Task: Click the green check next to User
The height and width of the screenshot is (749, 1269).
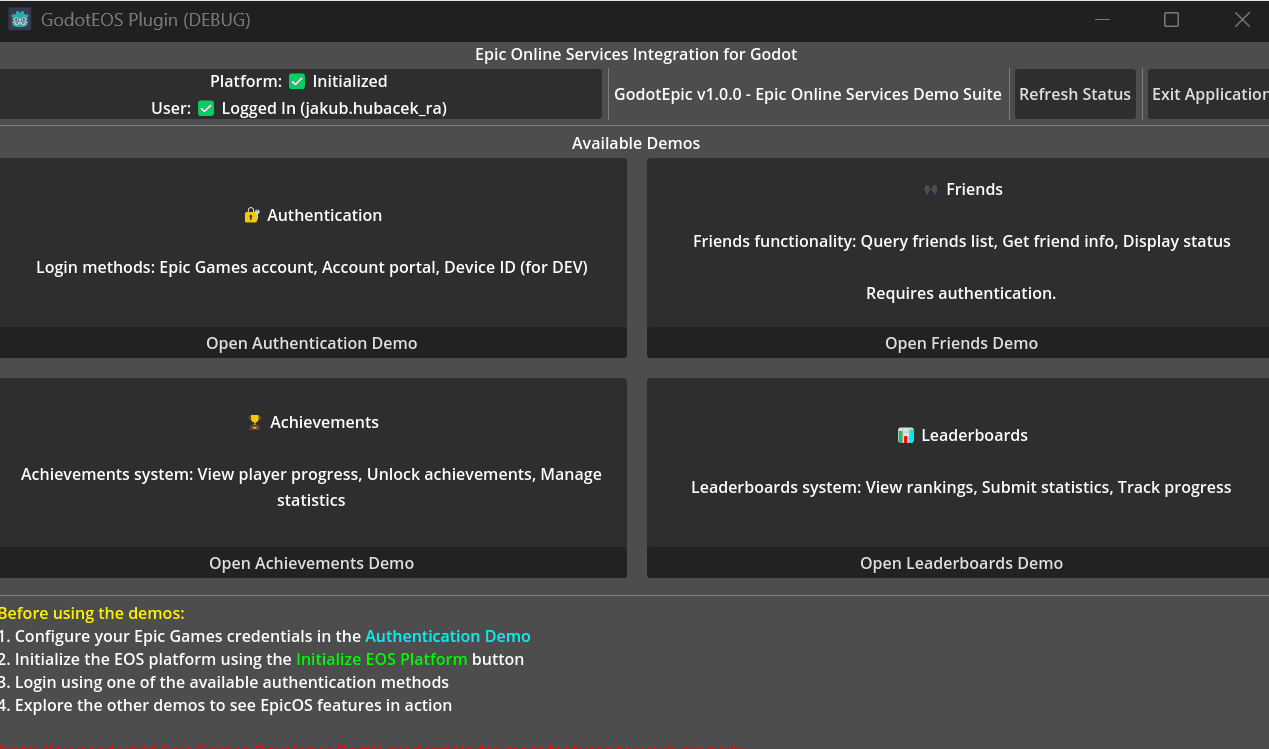Action: (206, 108)
